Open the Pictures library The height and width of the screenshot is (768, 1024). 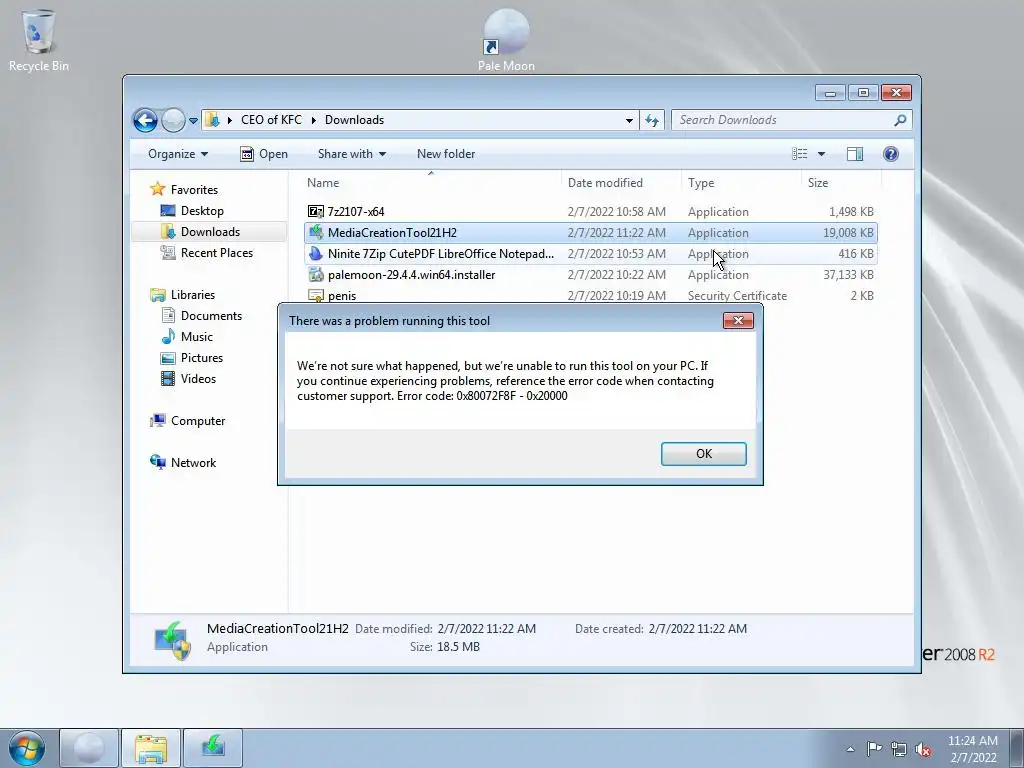pyautogui.click(x=201, y=358)
